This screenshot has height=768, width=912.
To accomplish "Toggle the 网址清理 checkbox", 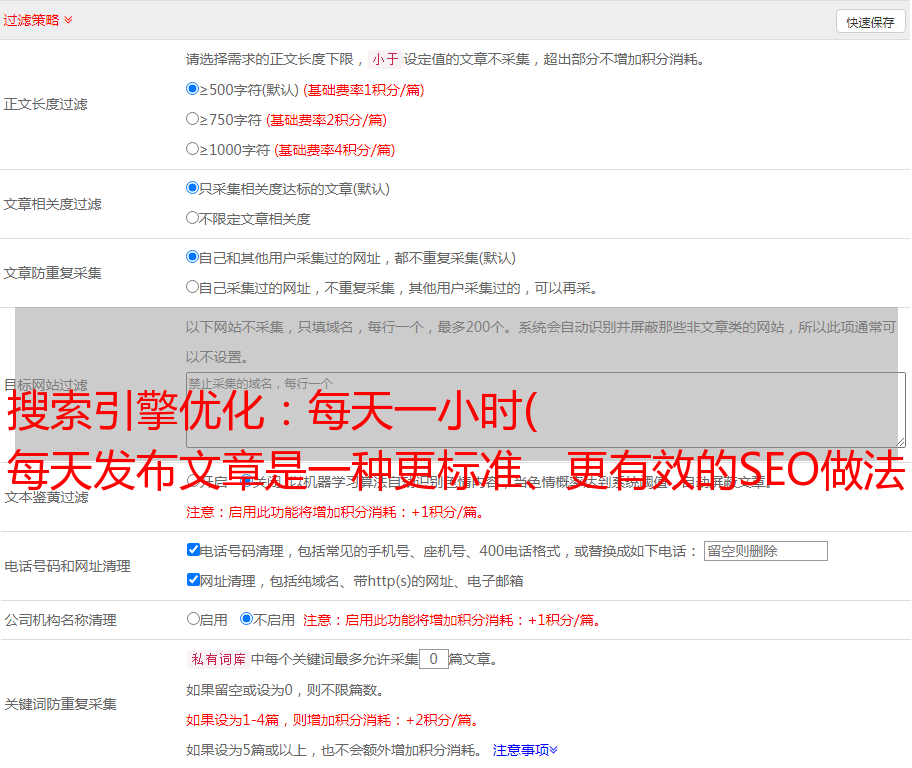I will point(194,579).
